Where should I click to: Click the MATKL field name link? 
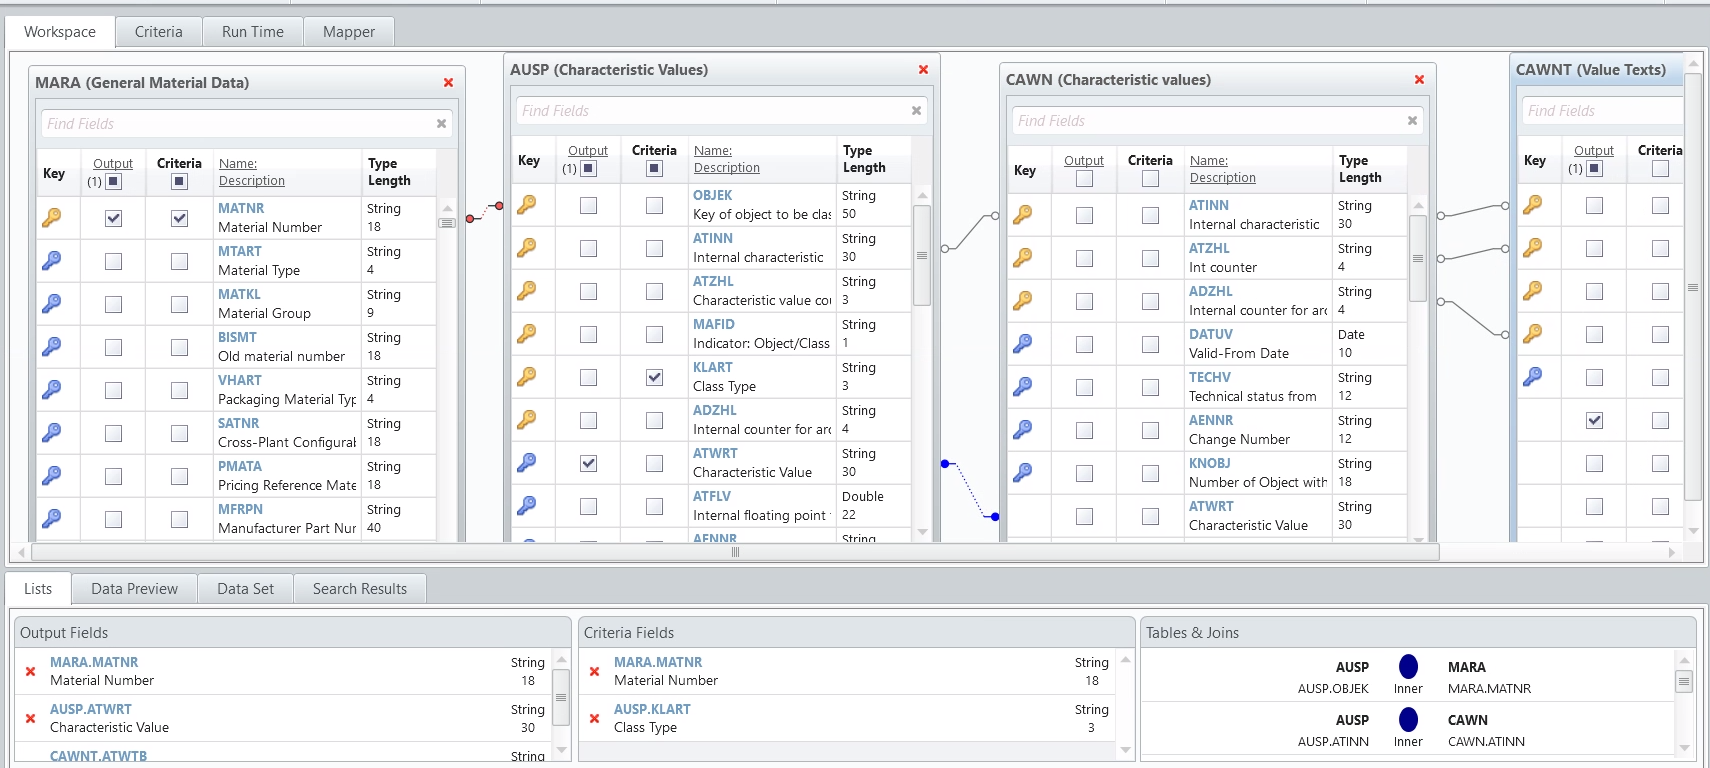pos(239,294)
